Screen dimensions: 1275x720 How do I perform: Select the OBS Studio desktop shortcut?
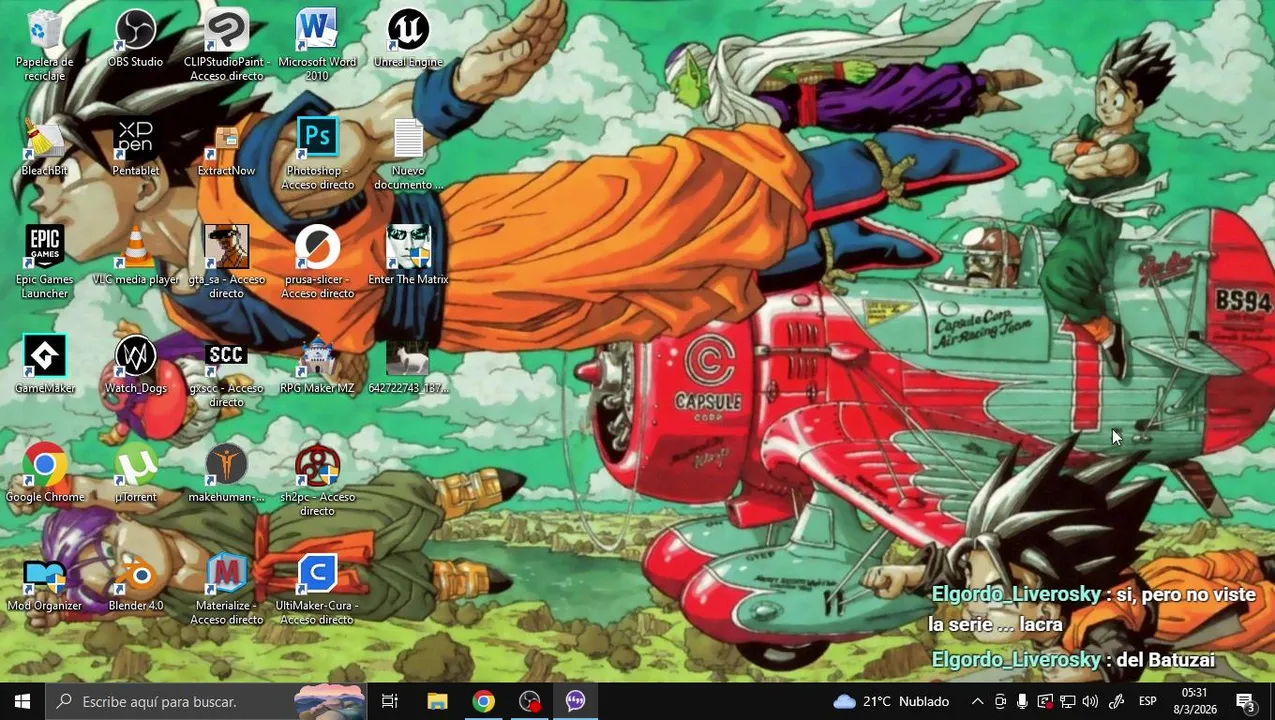135,39
